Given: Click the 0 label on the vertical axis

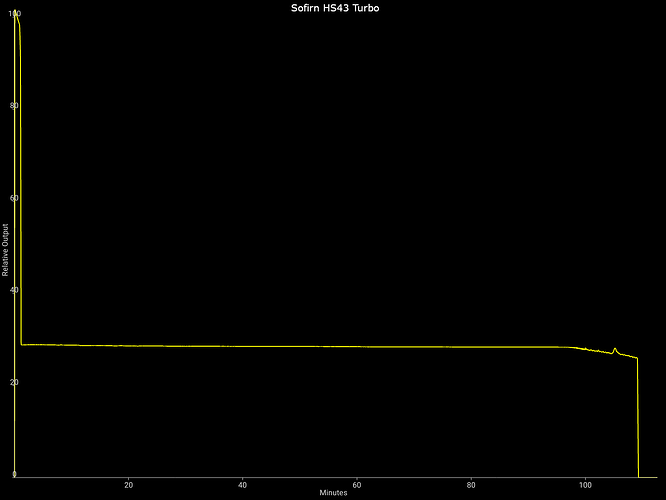Looking at the screenshot, I should [14, 474].
